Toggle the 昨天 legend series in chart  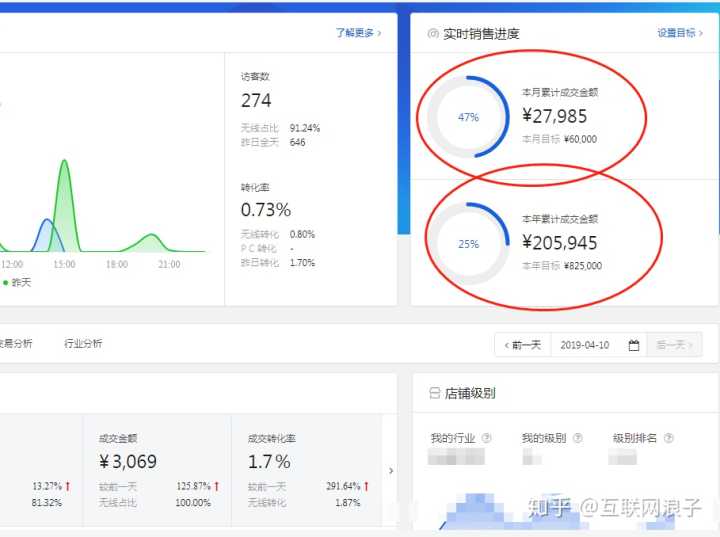point(17,282)
